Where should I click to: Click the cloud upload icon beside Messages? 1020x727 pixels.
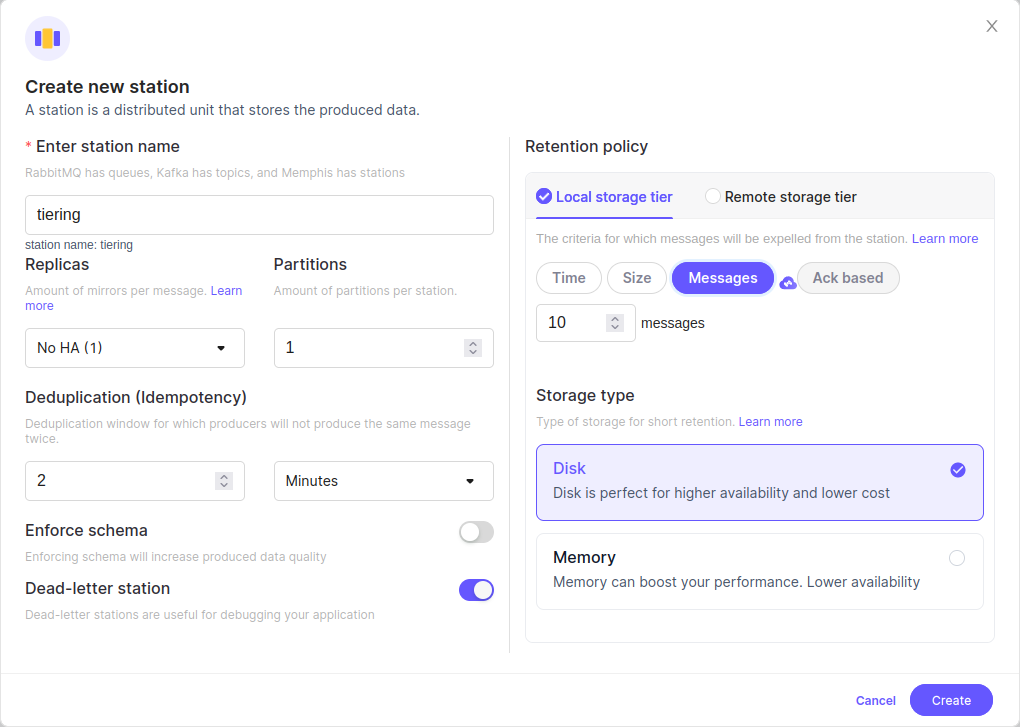point(788,283)
